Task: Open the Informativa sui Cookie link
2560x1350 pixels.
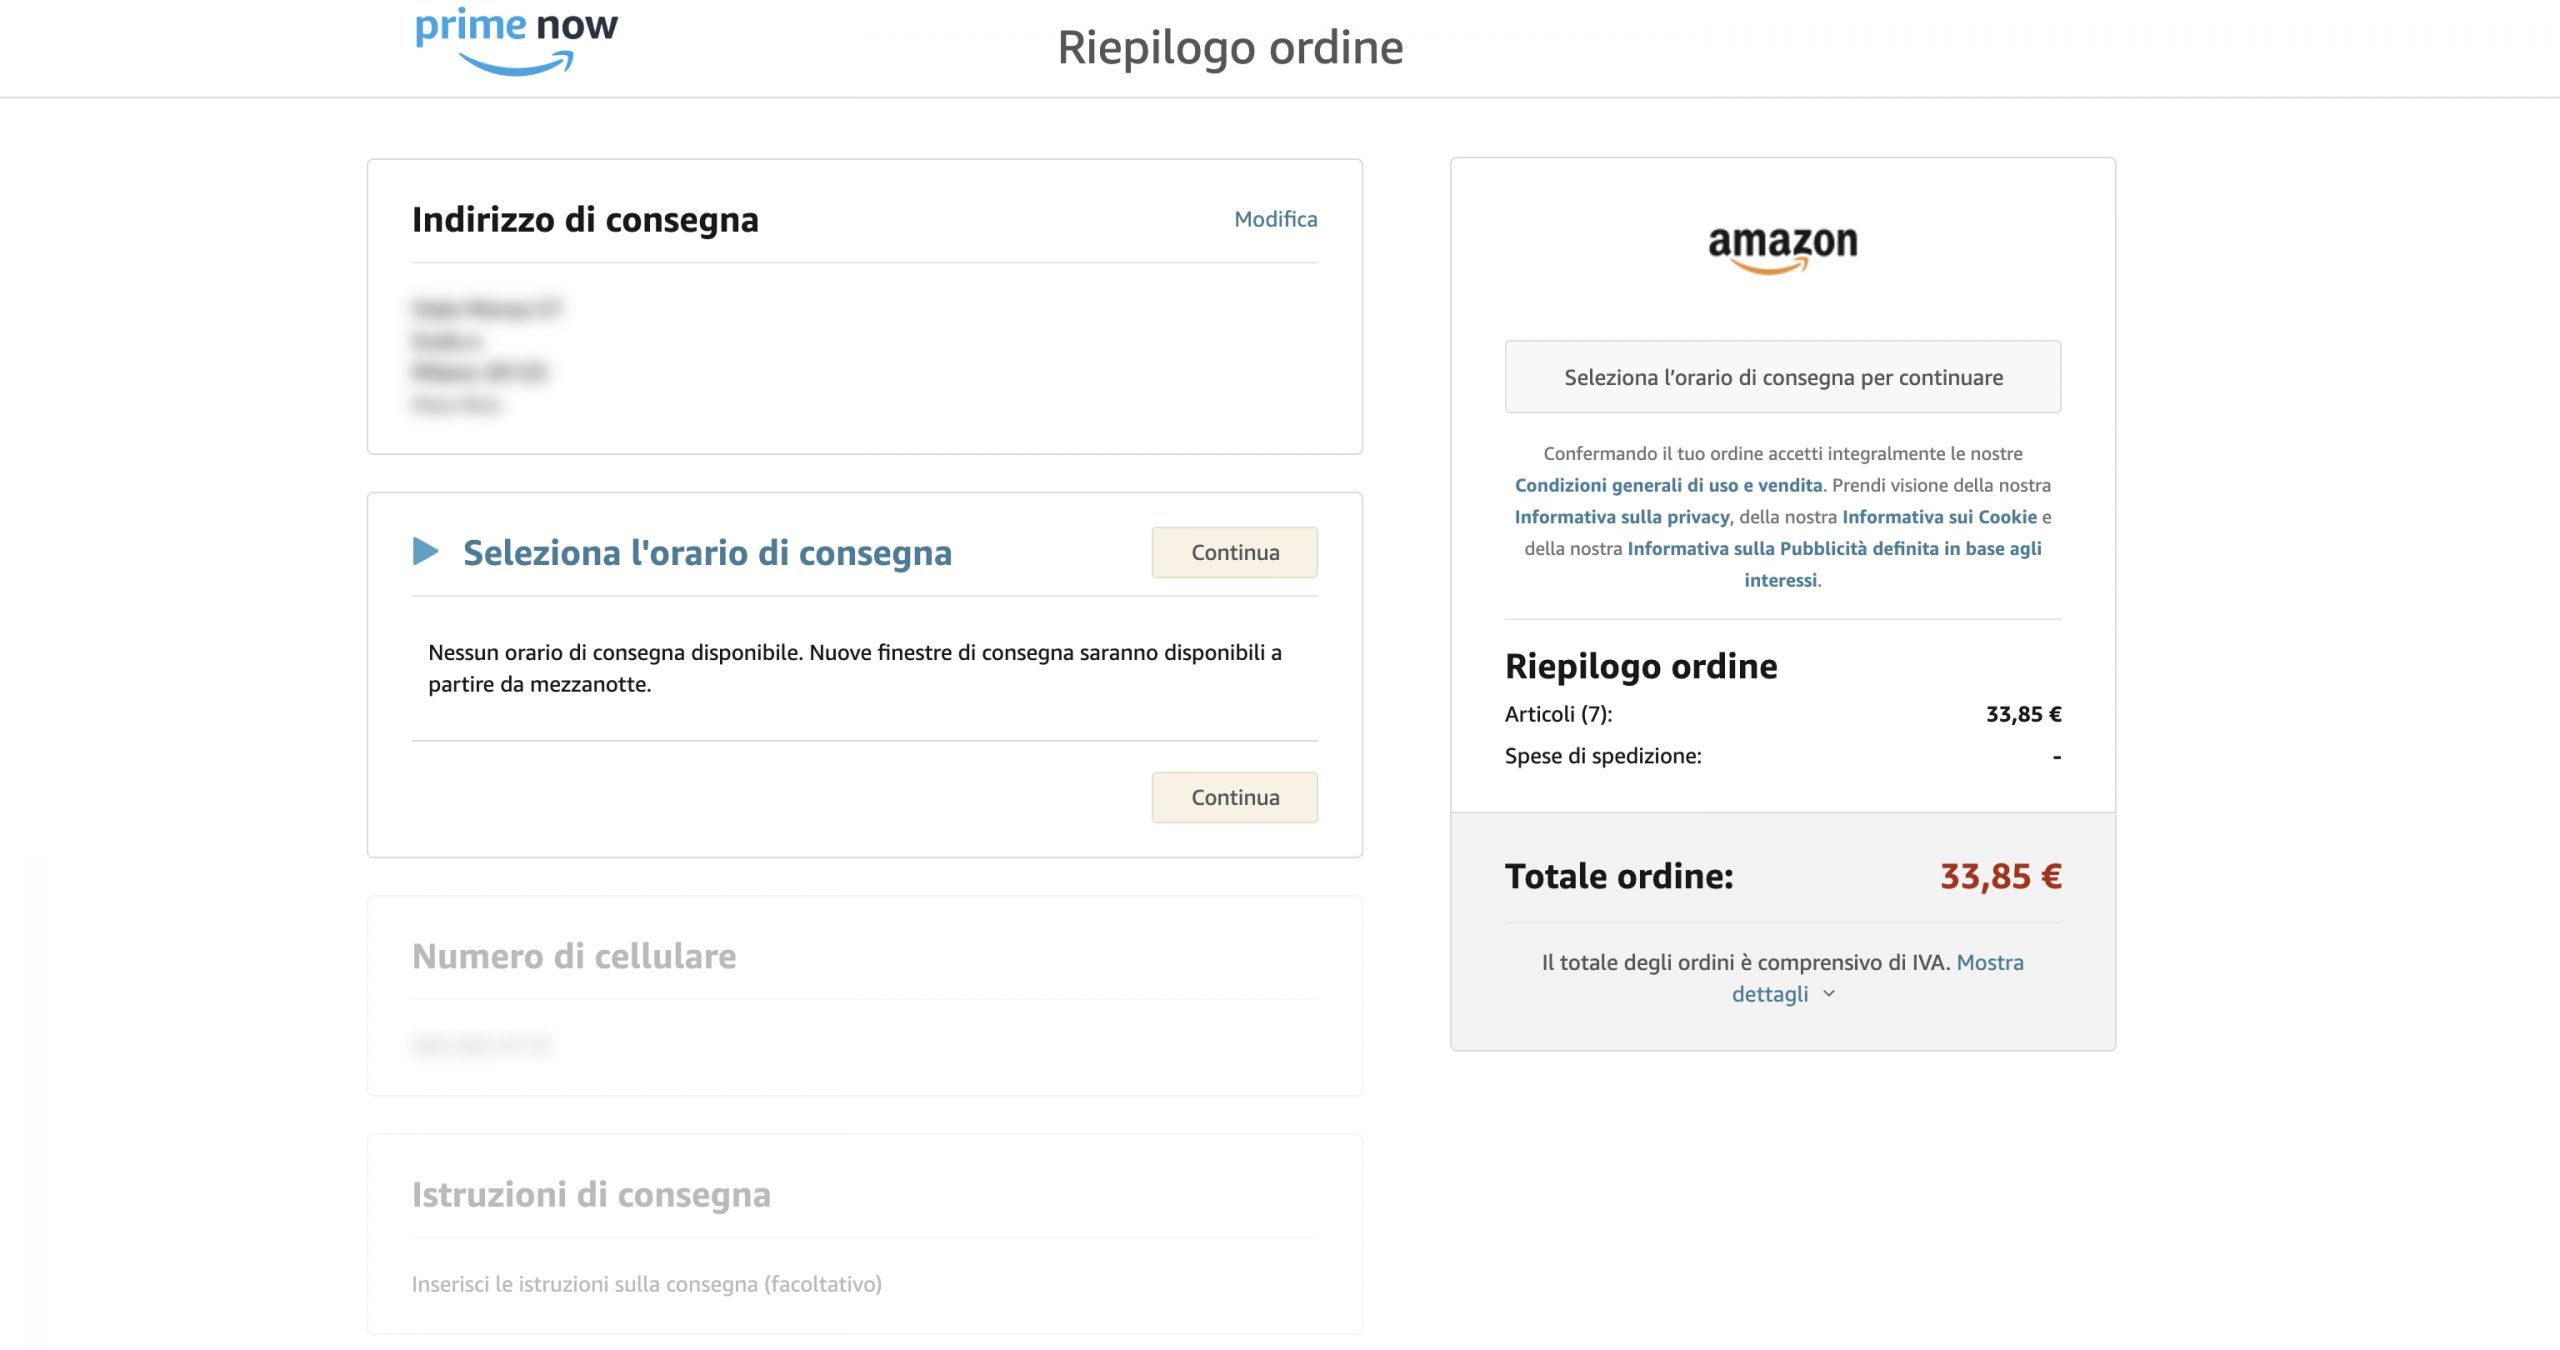Action: (1939, 517)
